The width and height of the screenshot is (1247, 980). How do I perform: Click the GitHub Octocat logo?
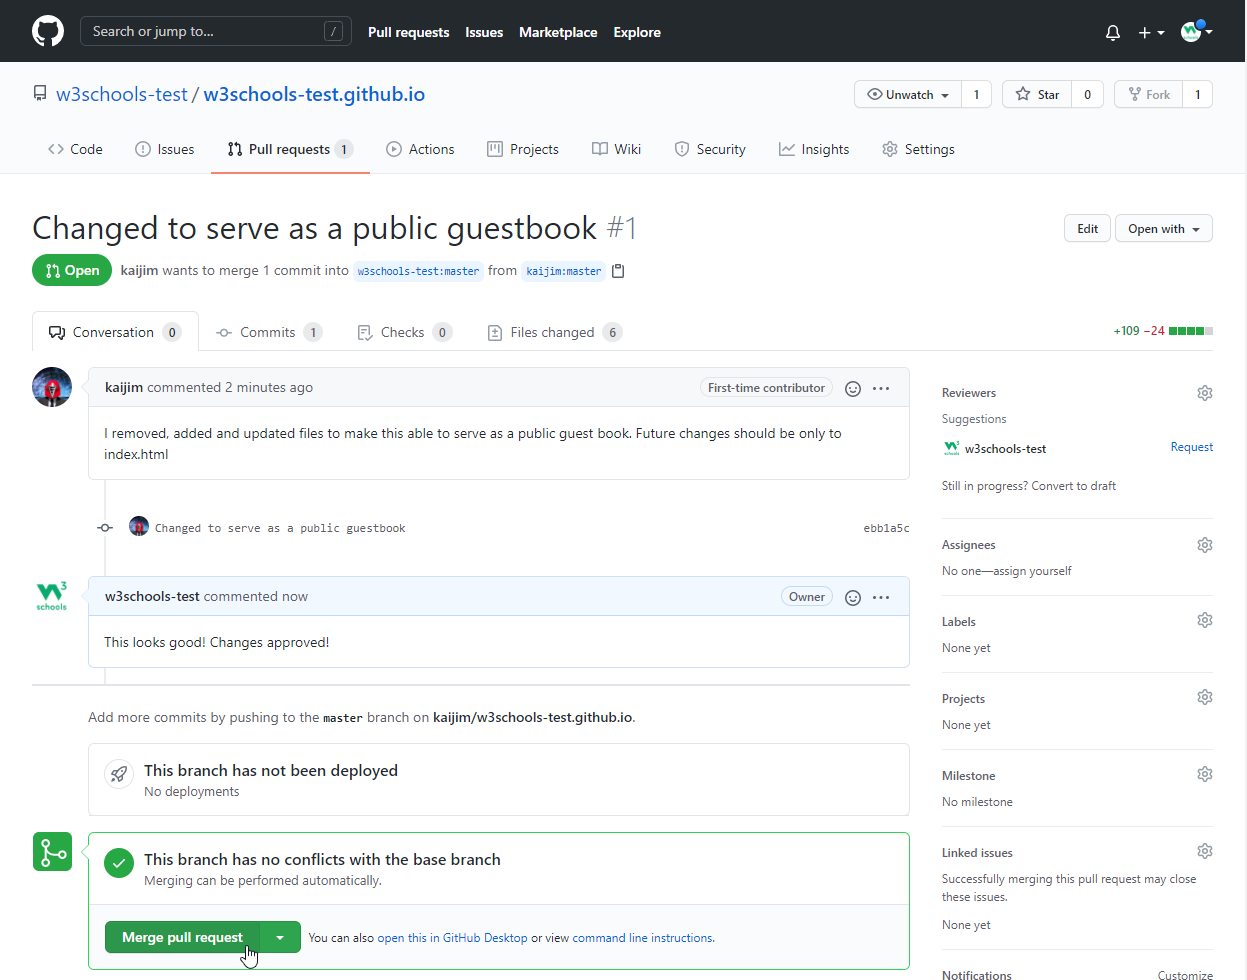[x=48, y=31]
